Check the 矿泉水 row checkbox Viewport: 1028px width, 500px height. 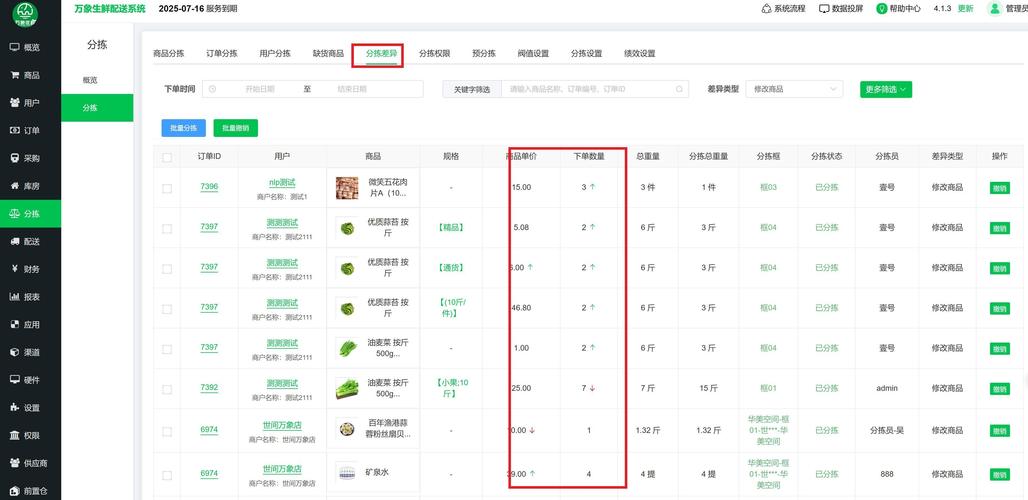click(167, 474)
